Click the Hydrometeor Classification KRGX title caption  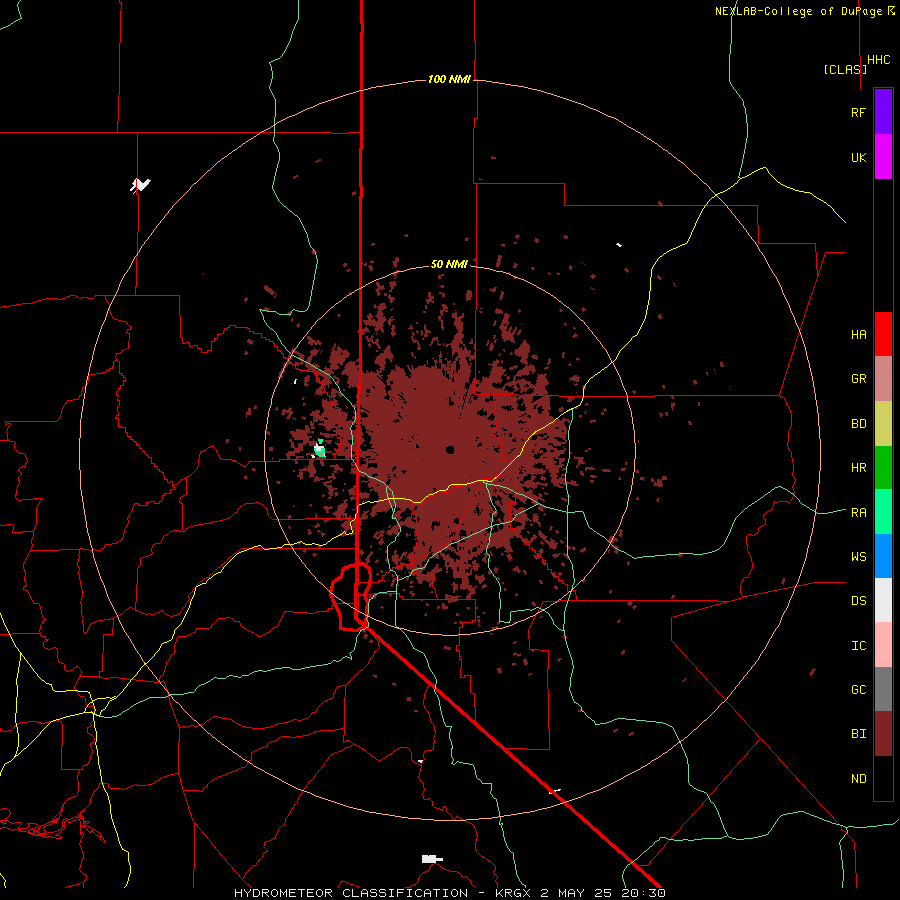coord(449,893)
